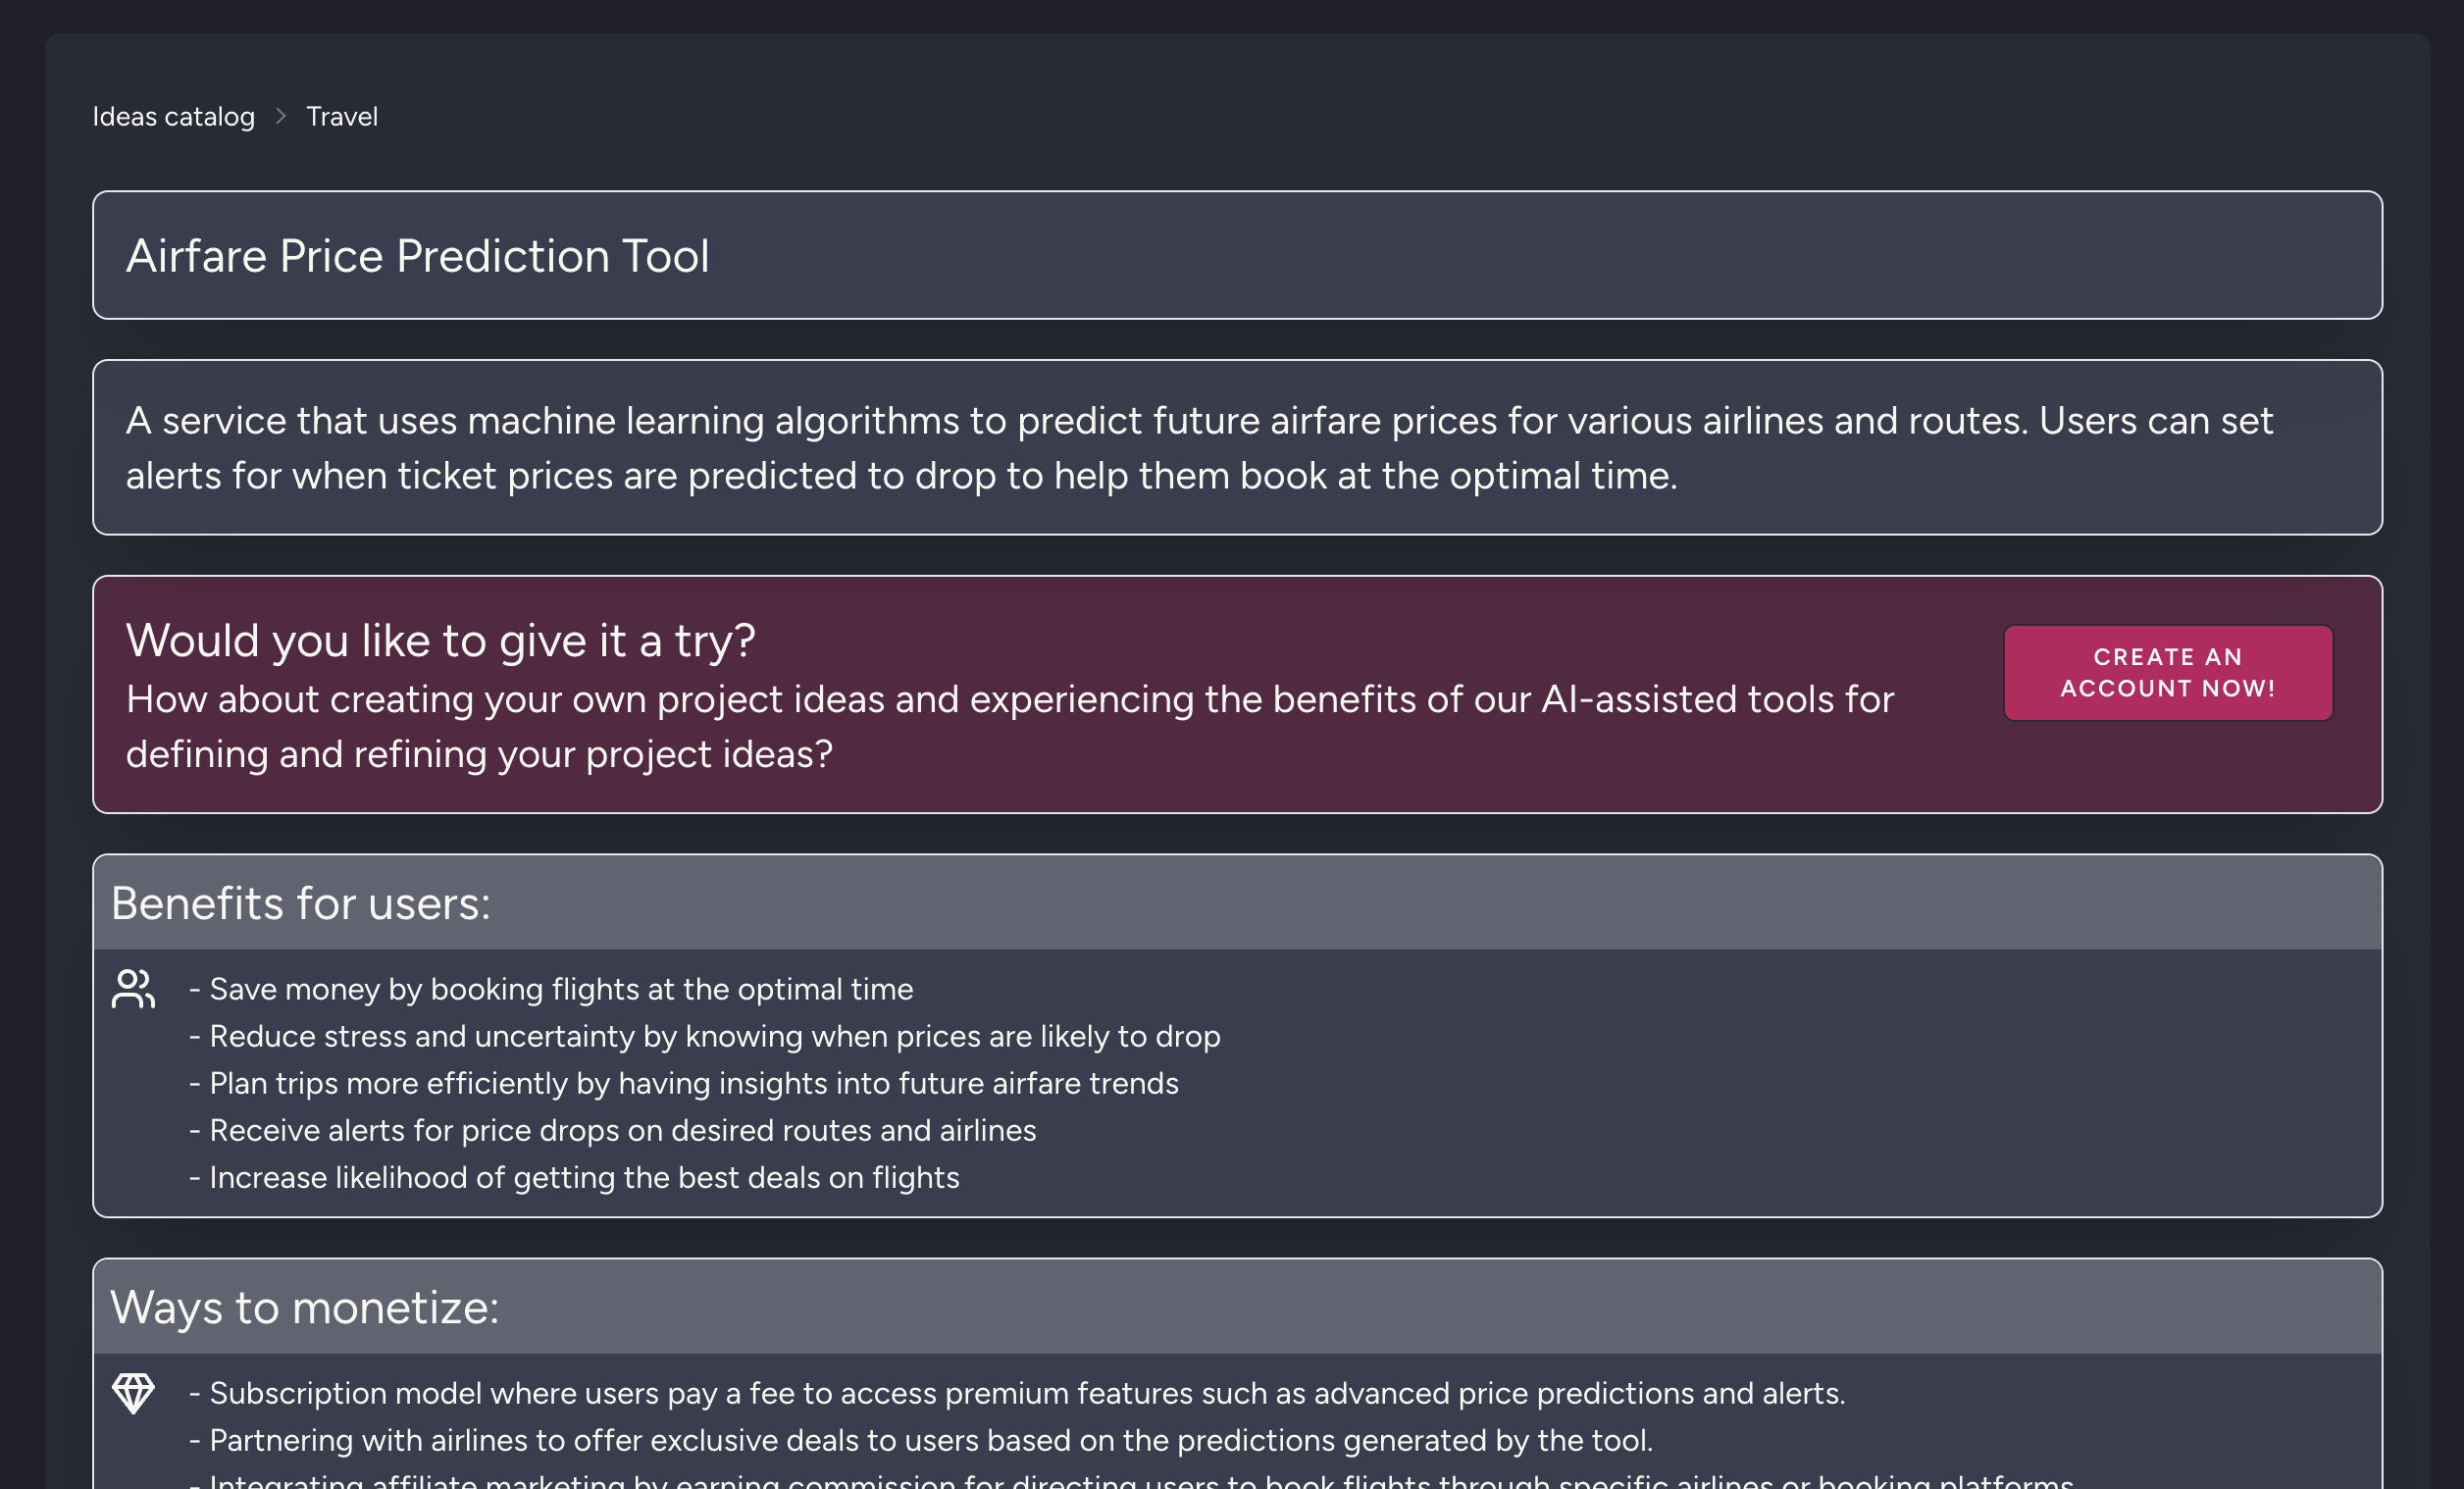Click the machine learning service description paragraph

[1200, 447]
